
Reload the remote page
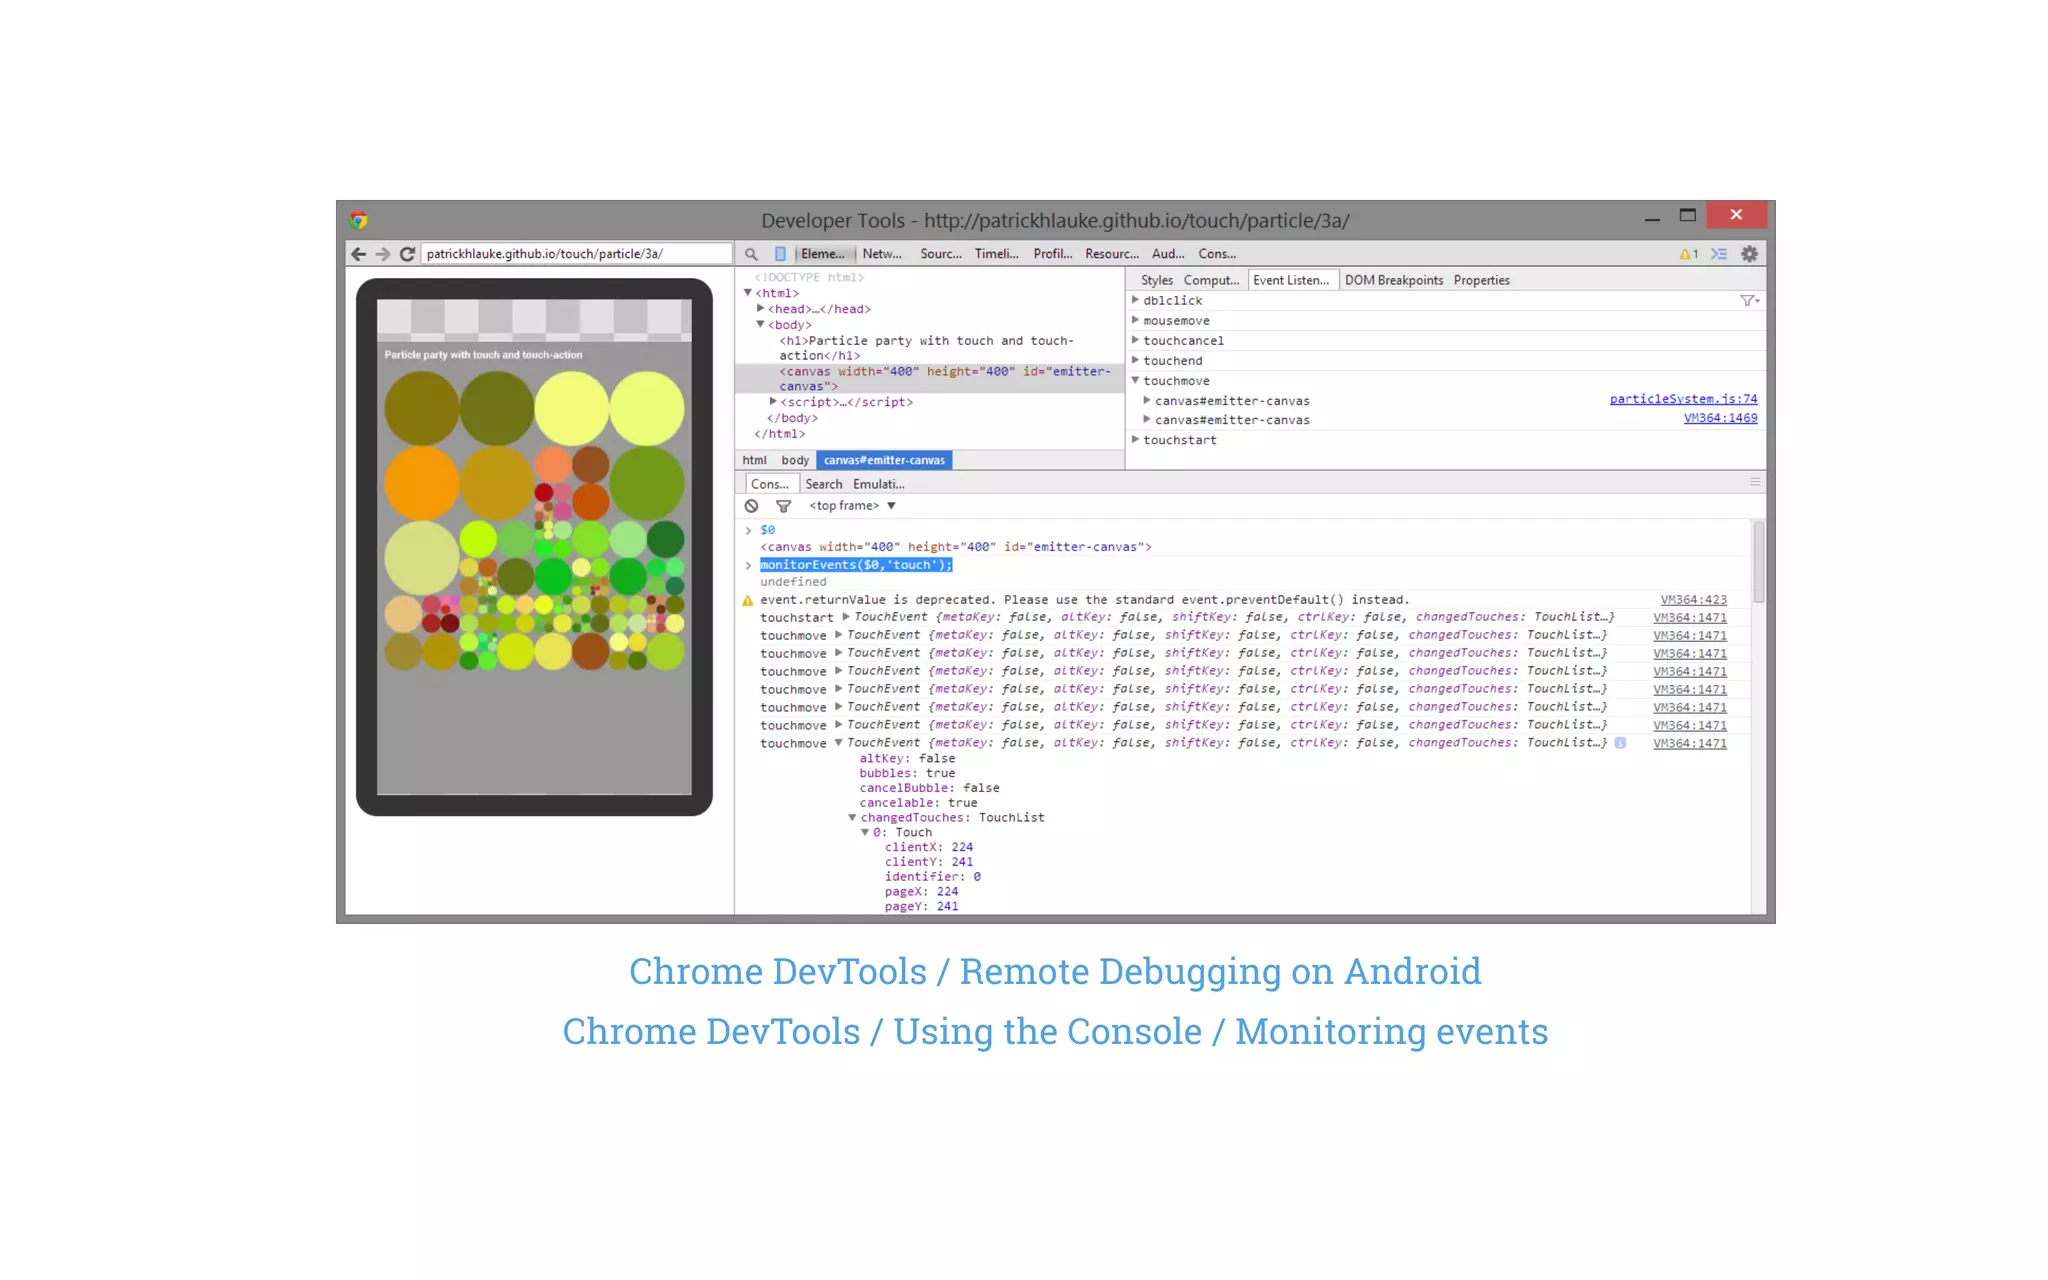pos(407,254)
